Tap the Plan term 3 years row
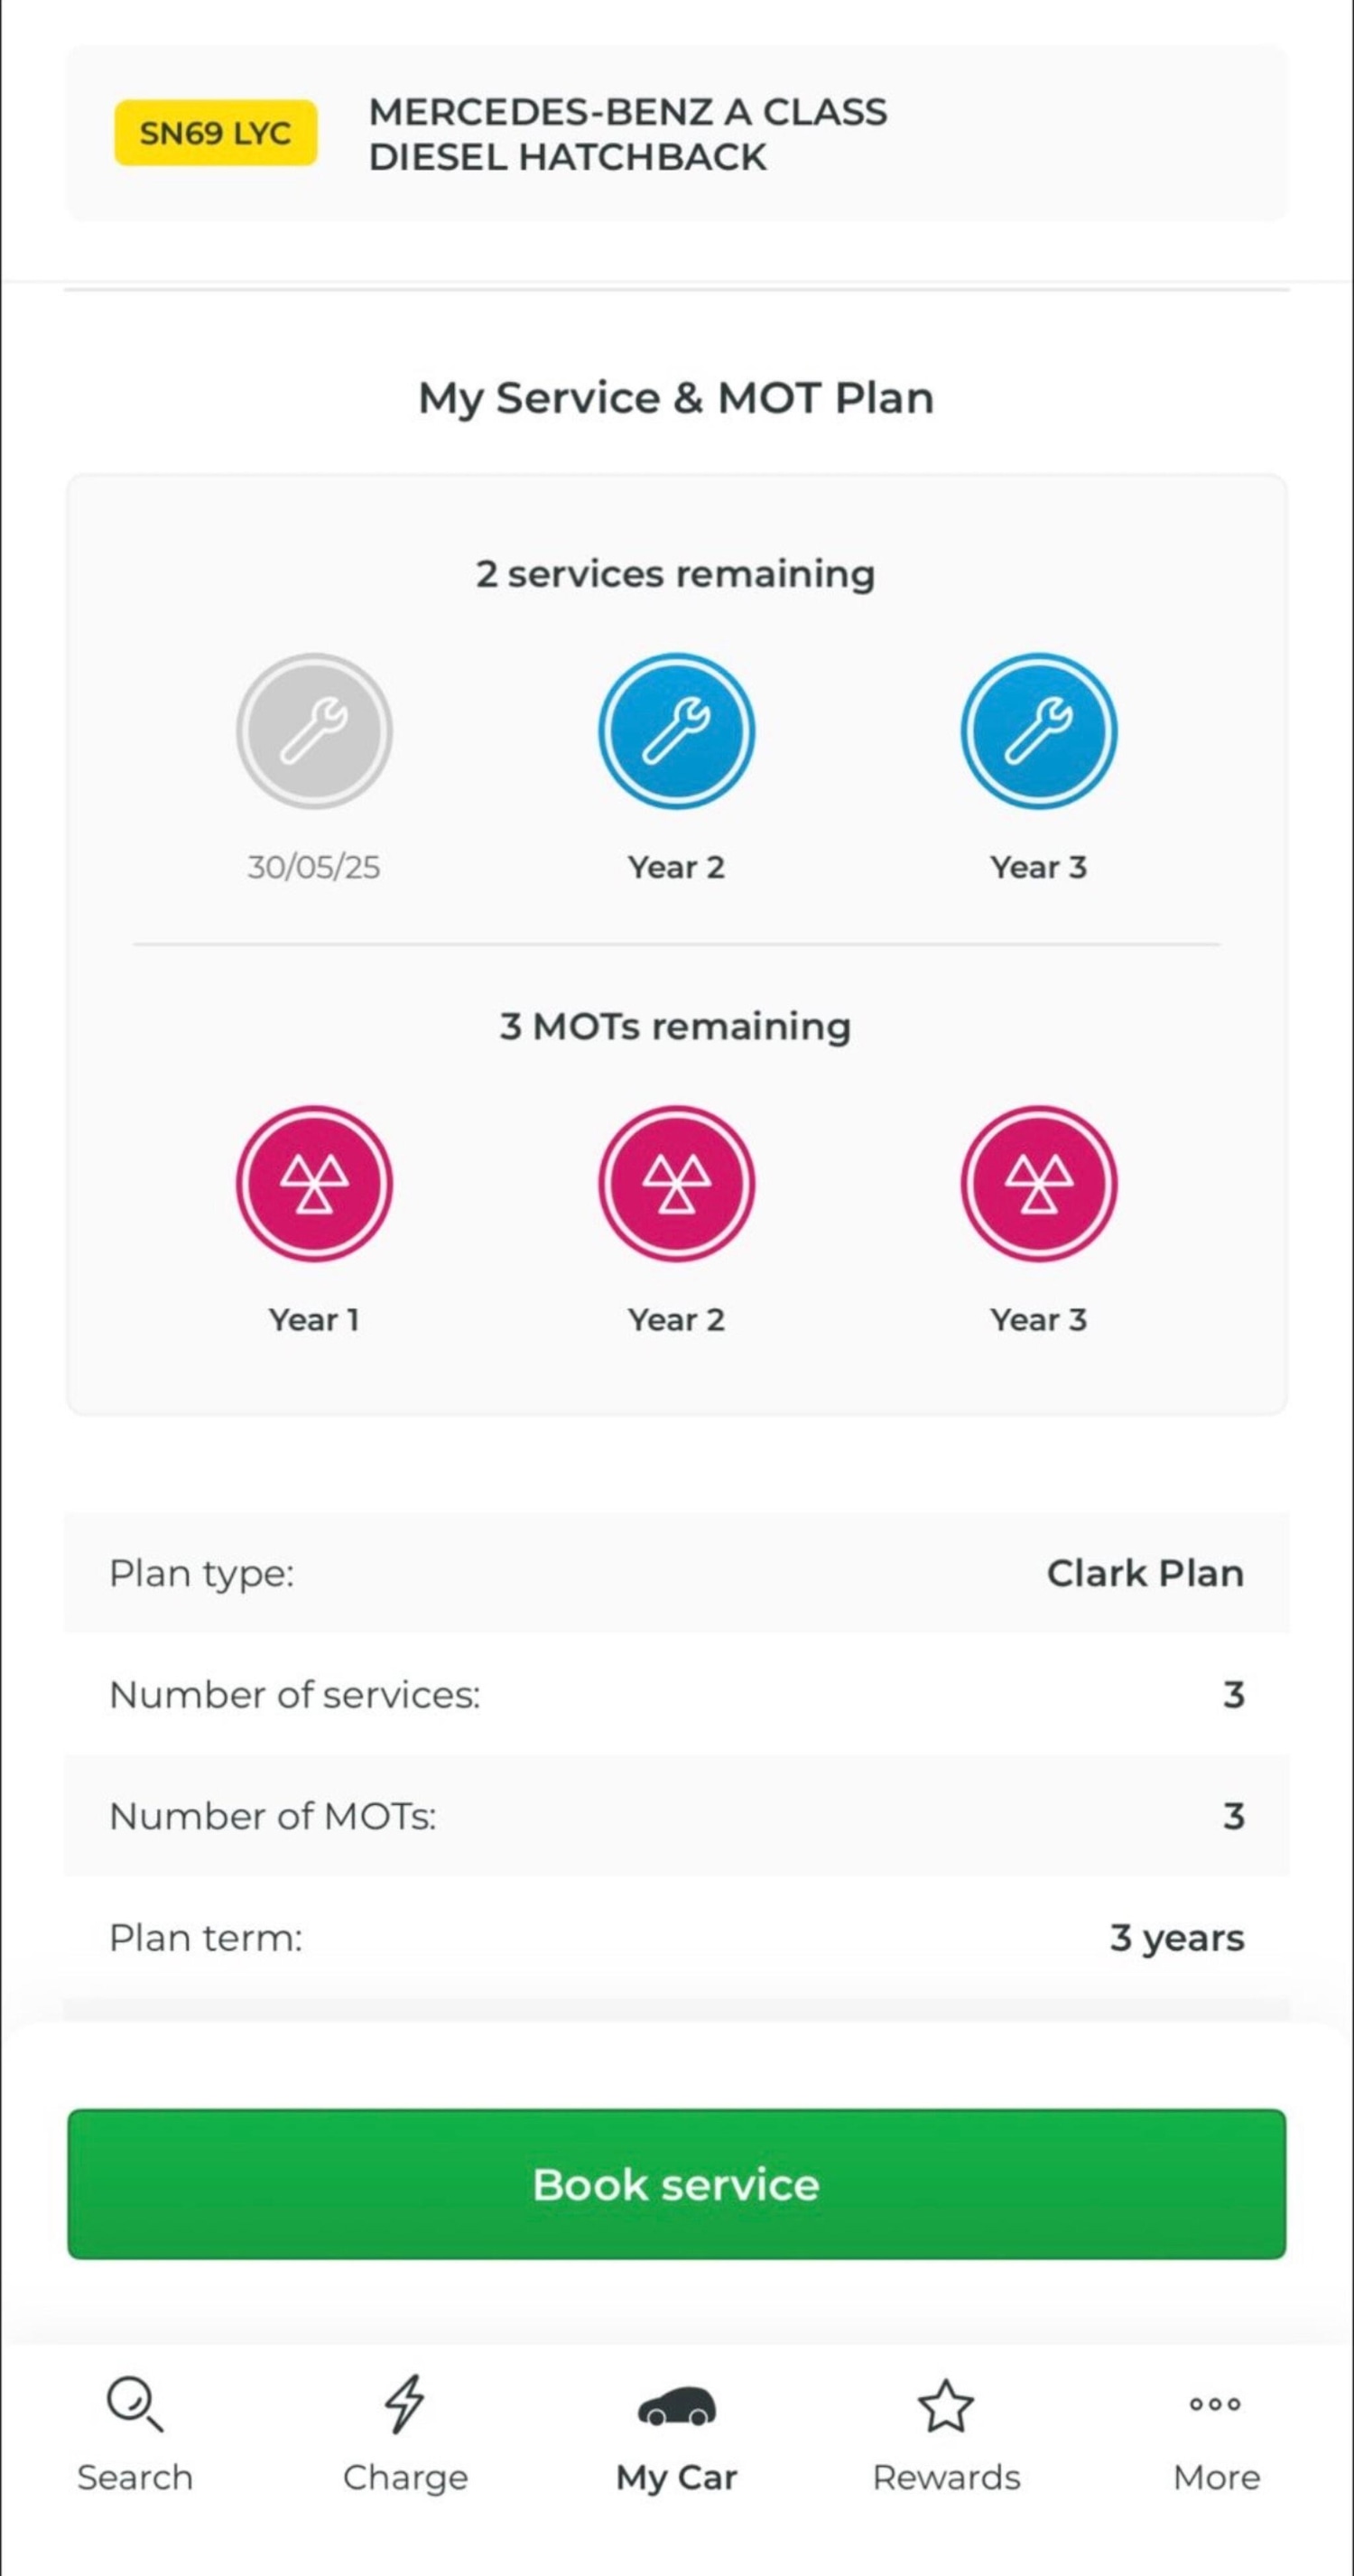This screenshot has width=1354, height=2576. coord(676,1938)
